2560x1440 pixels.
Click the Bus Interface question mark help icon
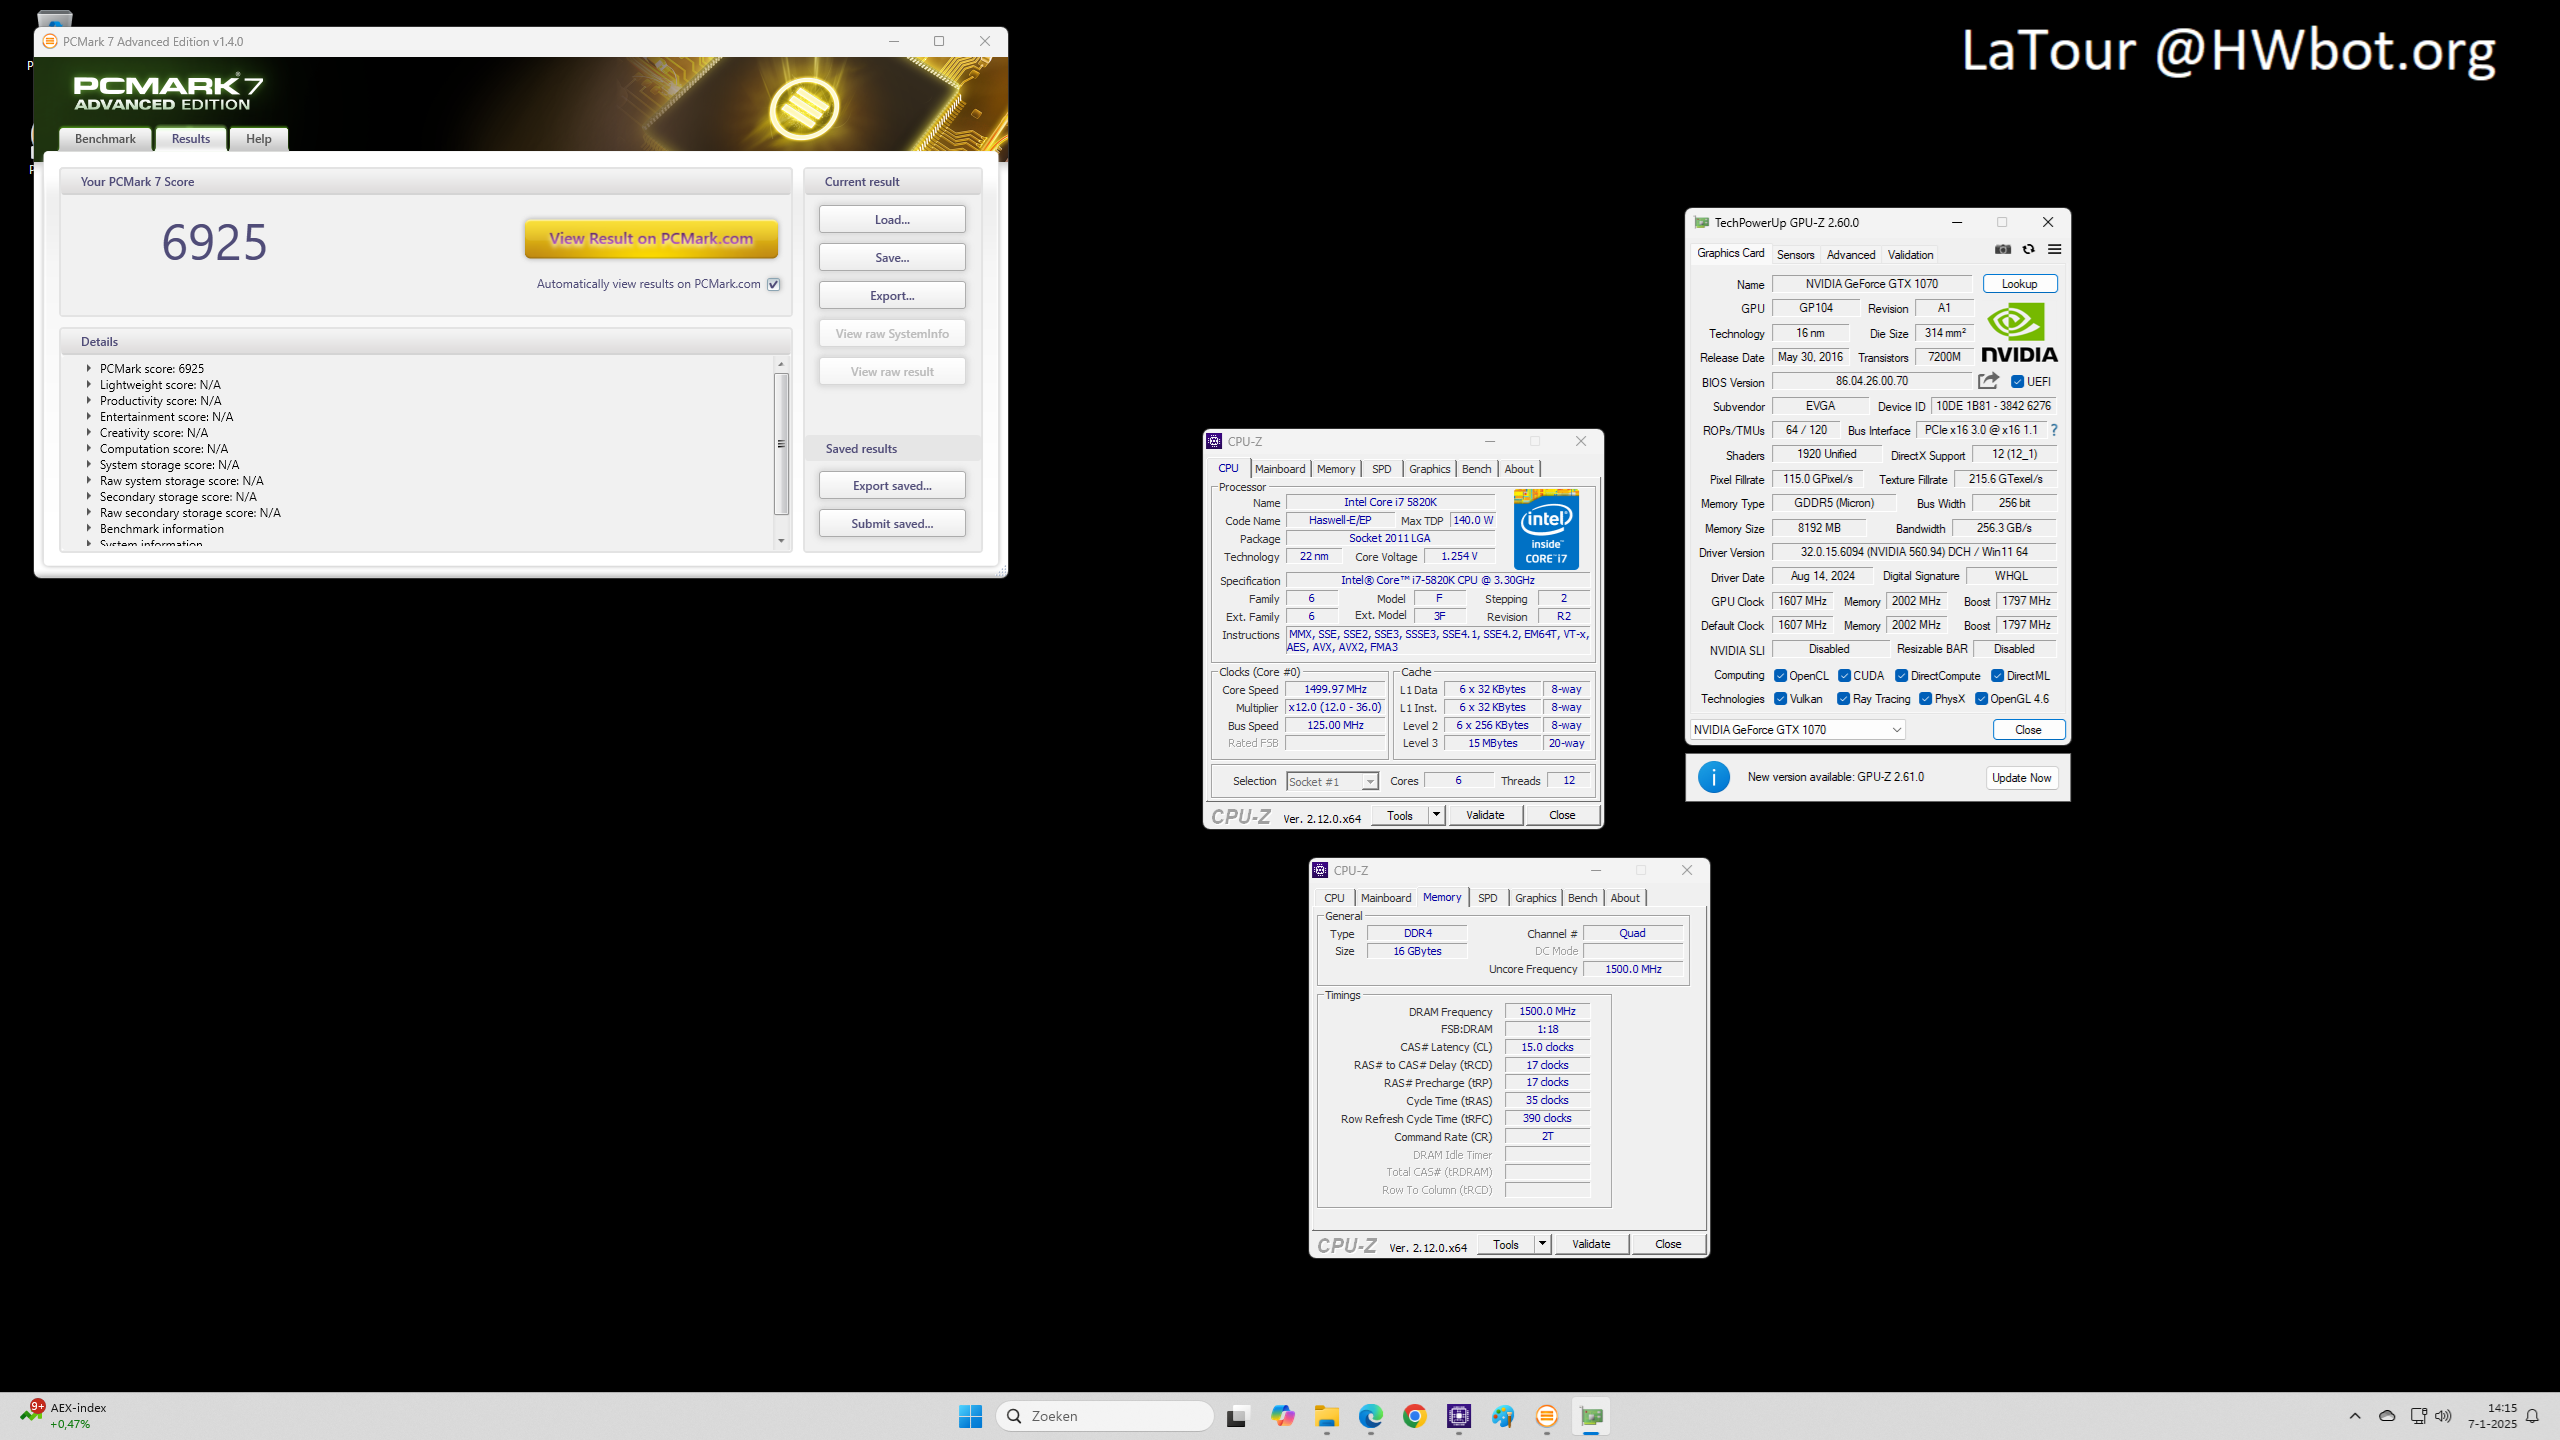[x=2054, y=430]
